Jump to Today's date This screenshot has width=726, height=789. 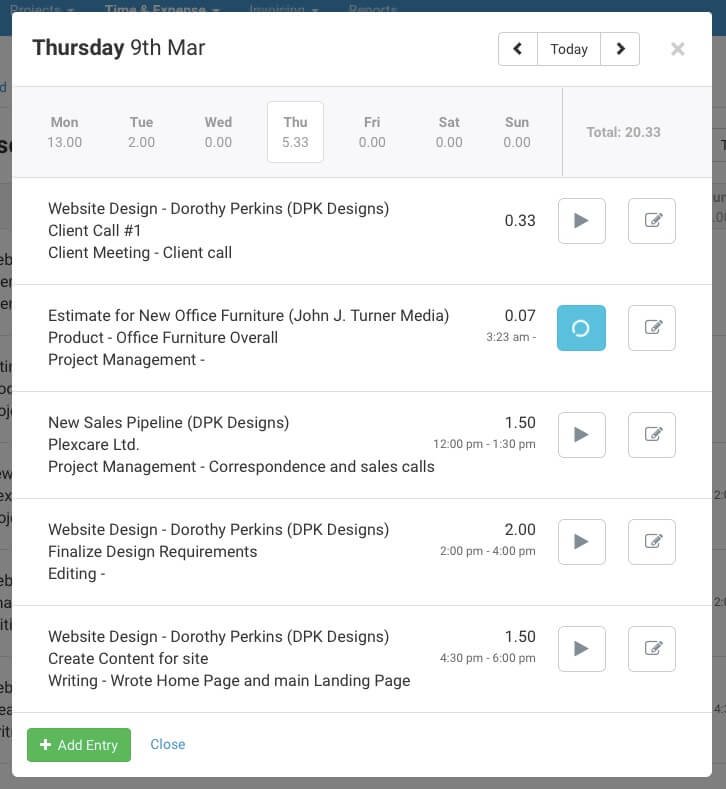coord(569,49)
